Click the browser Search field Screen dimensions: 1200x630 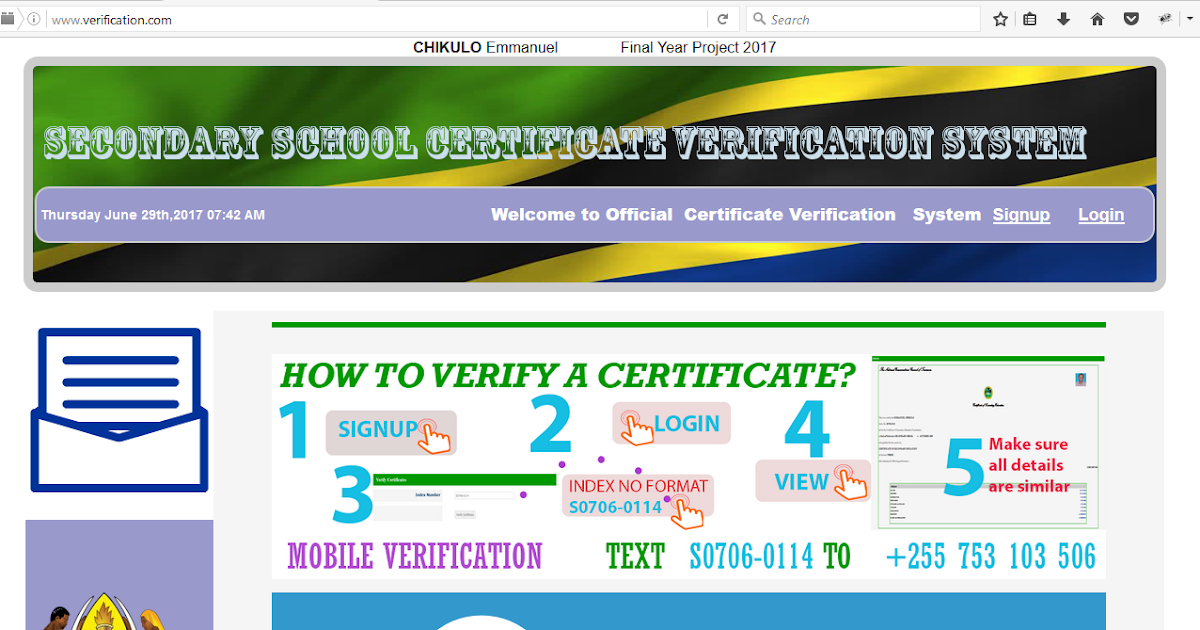(x=863, y=19)
